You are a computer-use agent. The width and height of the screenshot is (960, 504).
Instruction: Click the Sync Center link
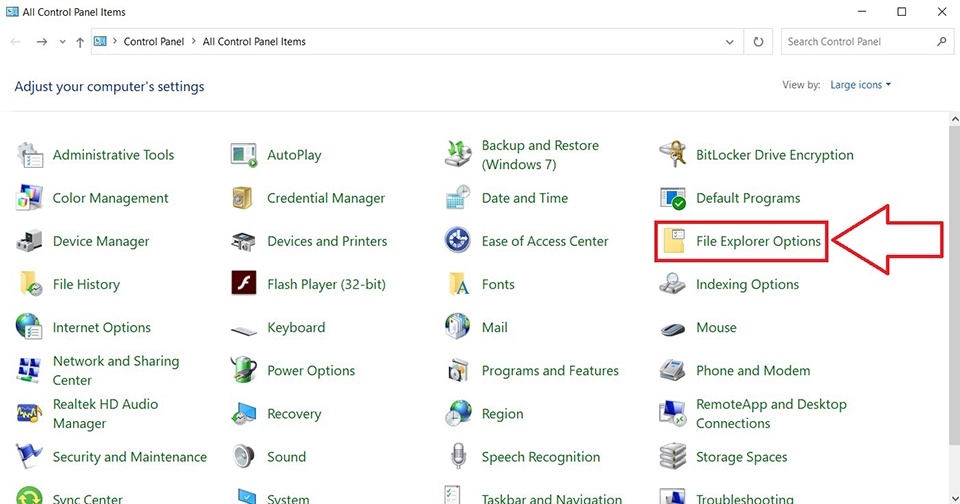88,498
